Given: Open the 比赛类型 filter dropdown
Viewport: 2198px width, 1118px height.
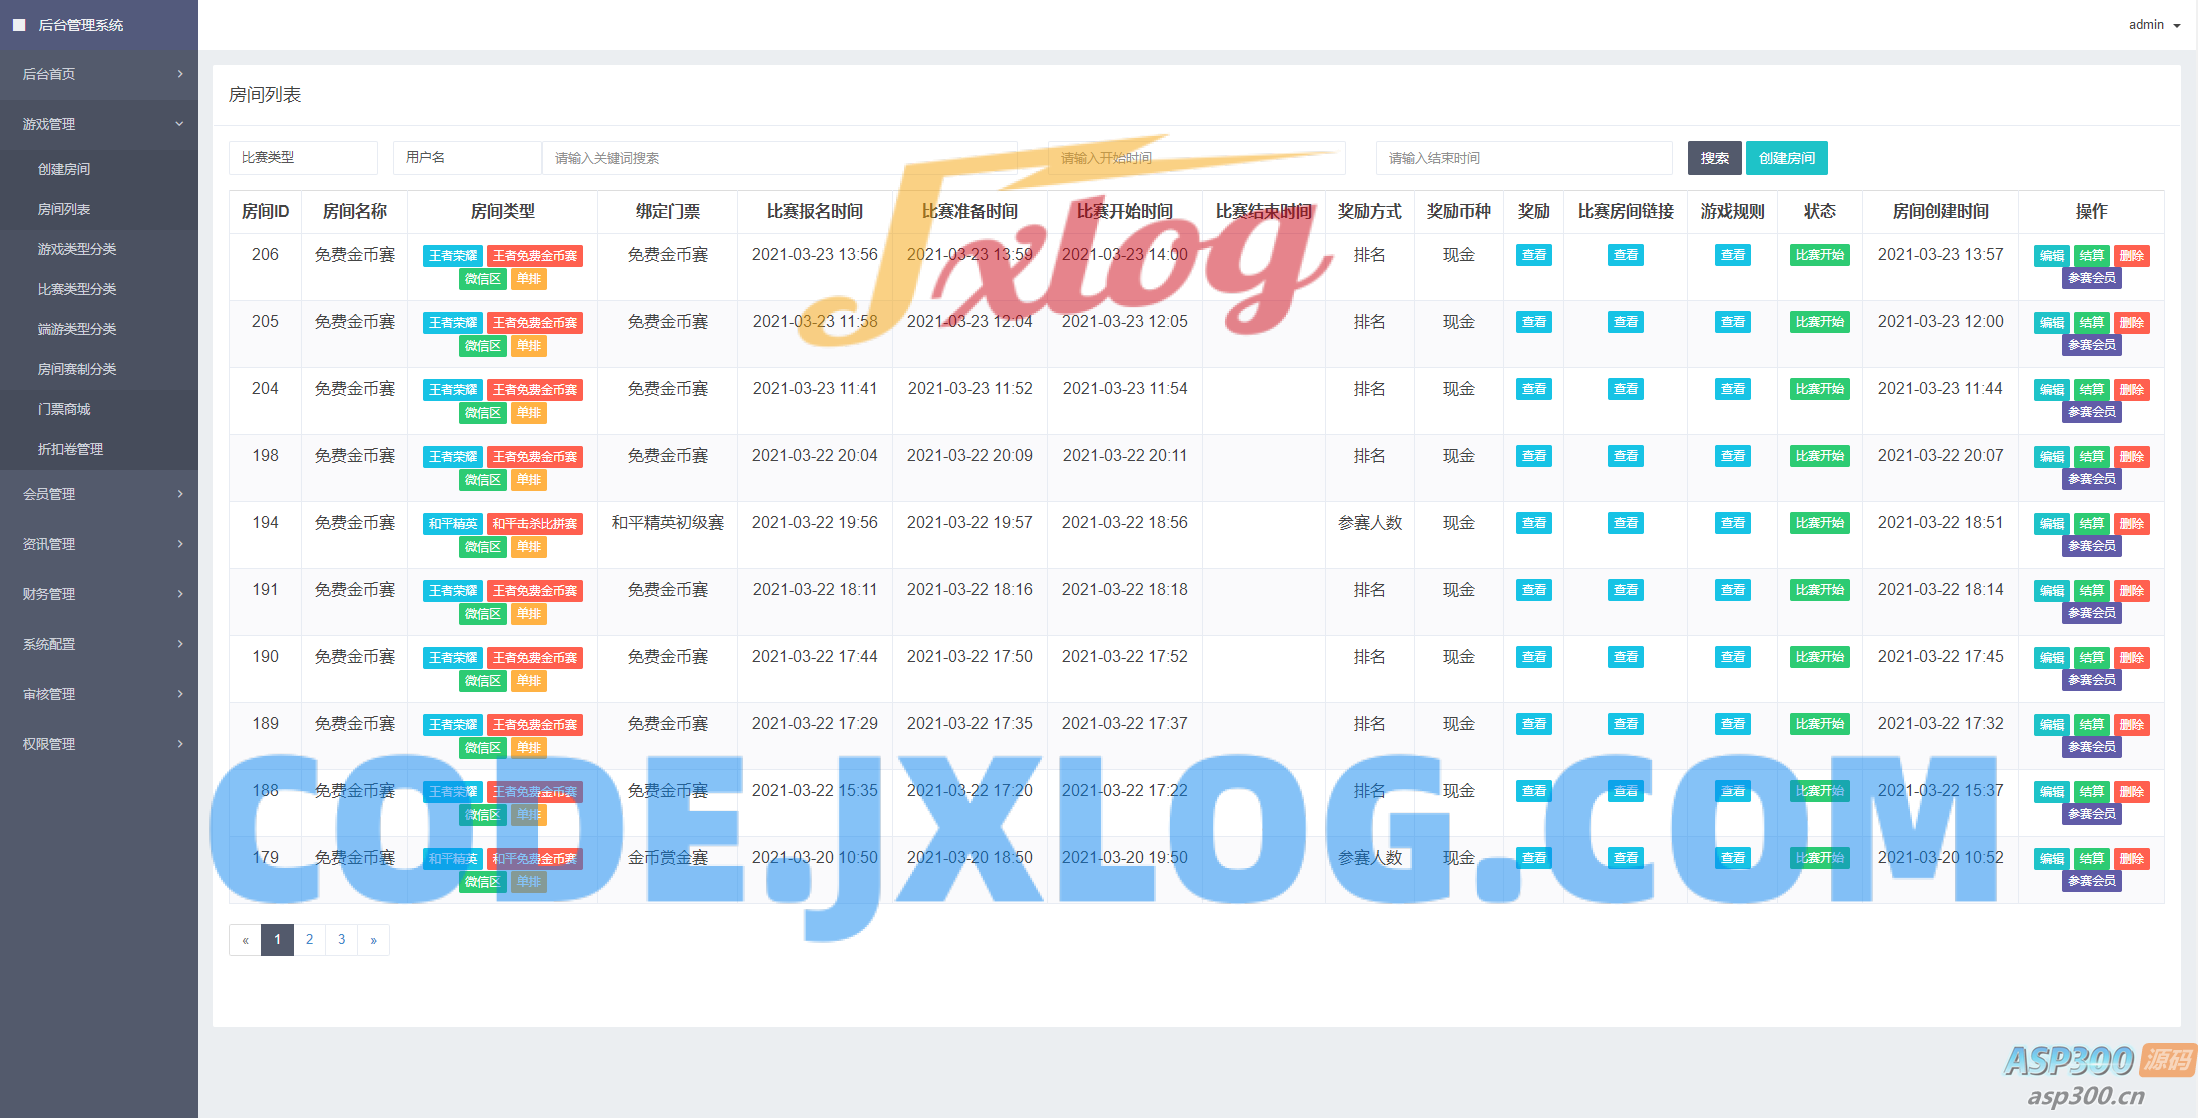Looking at the screenshot, I should pyautogui.click(x=303, y=158).
